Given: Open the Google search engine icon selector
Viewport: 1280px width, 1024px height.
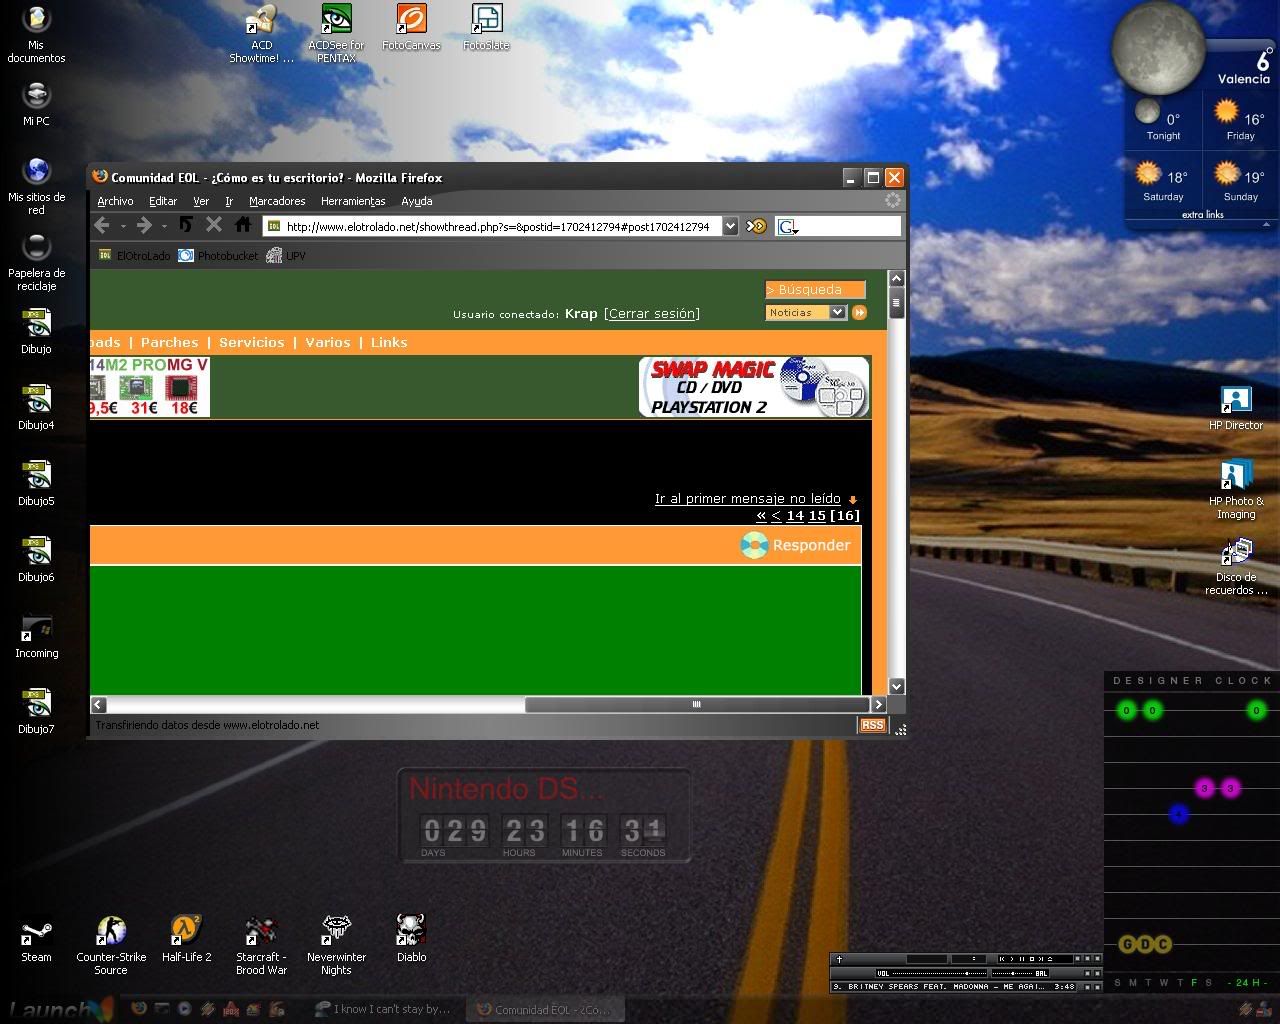Looking at the screenshot, I should (x=787, y=227).
